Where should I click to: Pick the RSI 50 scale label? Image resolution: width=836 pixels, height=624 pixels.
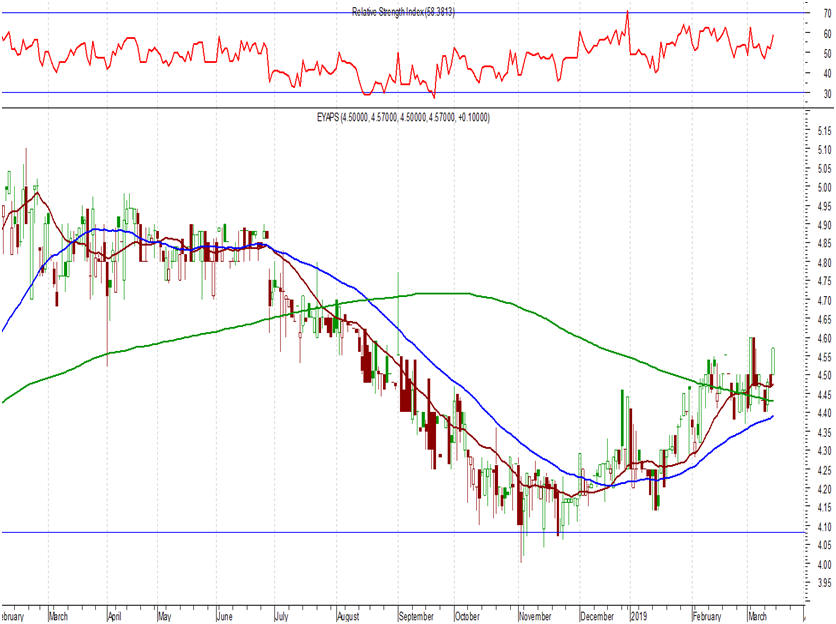827,53
